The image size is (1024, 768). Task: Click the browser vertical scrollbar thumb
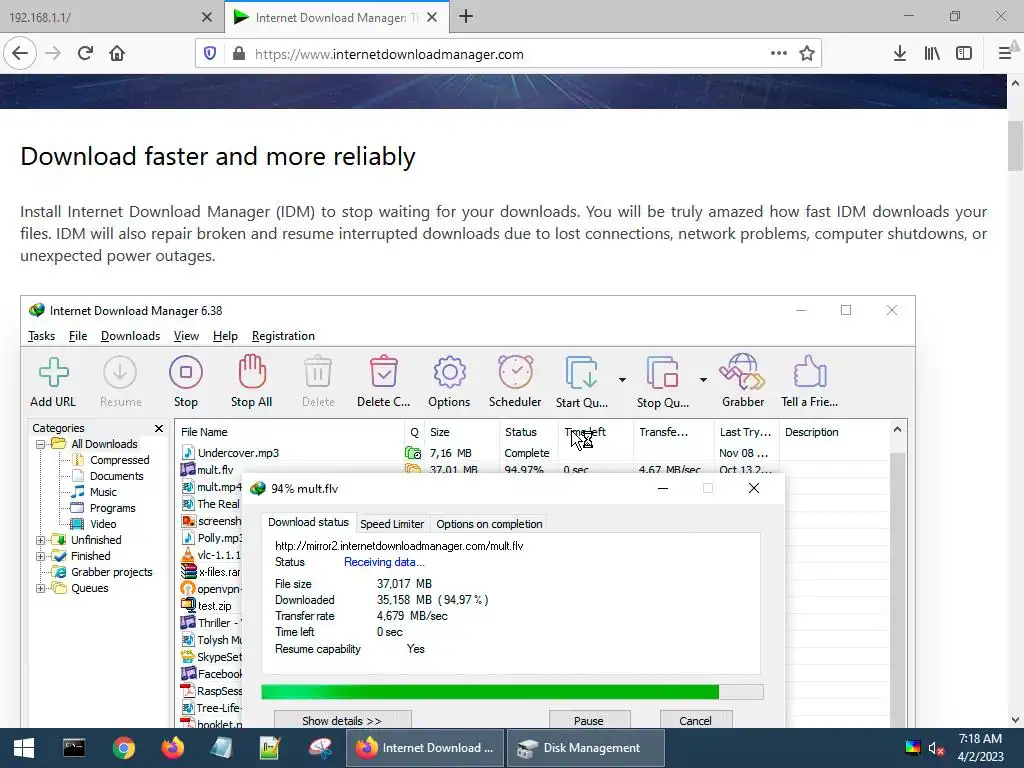[x=1015, y=146]
